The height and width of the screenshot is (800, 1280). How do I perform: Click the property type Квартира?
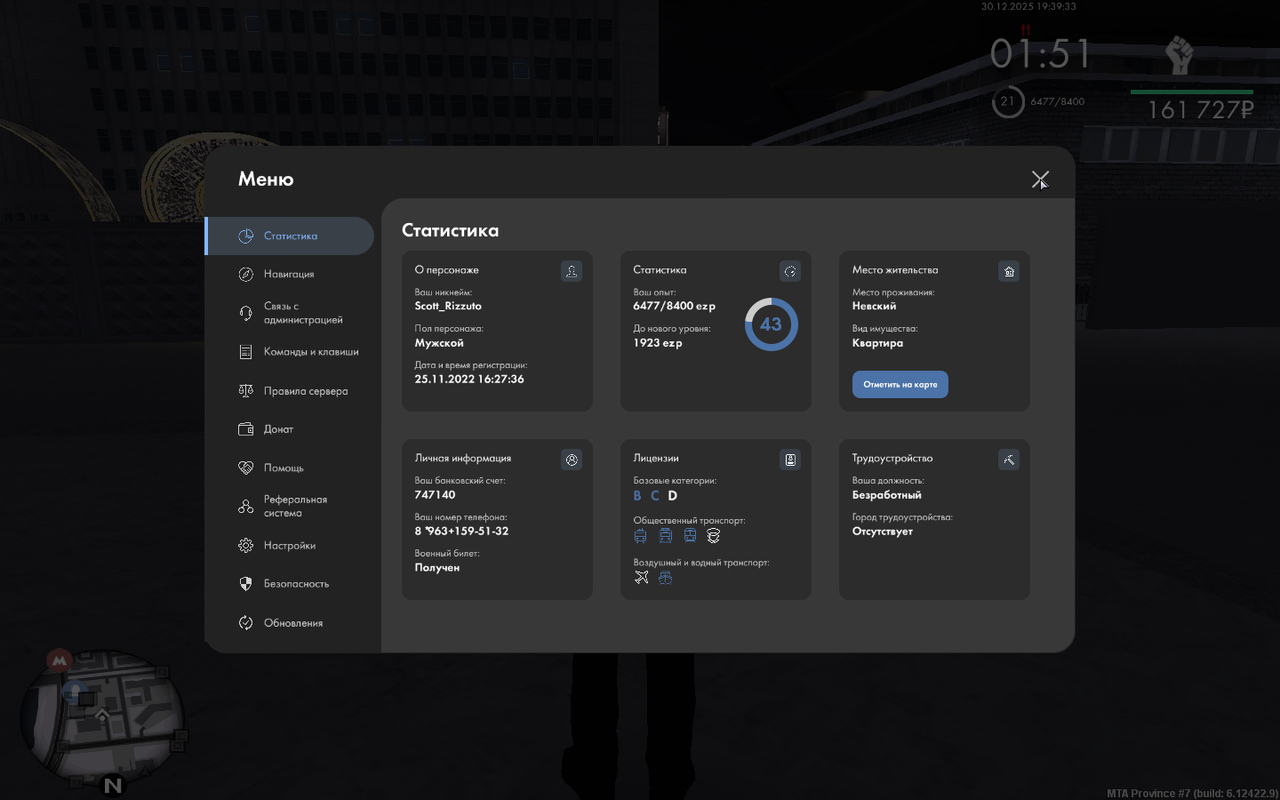click(x=877, y=343)
